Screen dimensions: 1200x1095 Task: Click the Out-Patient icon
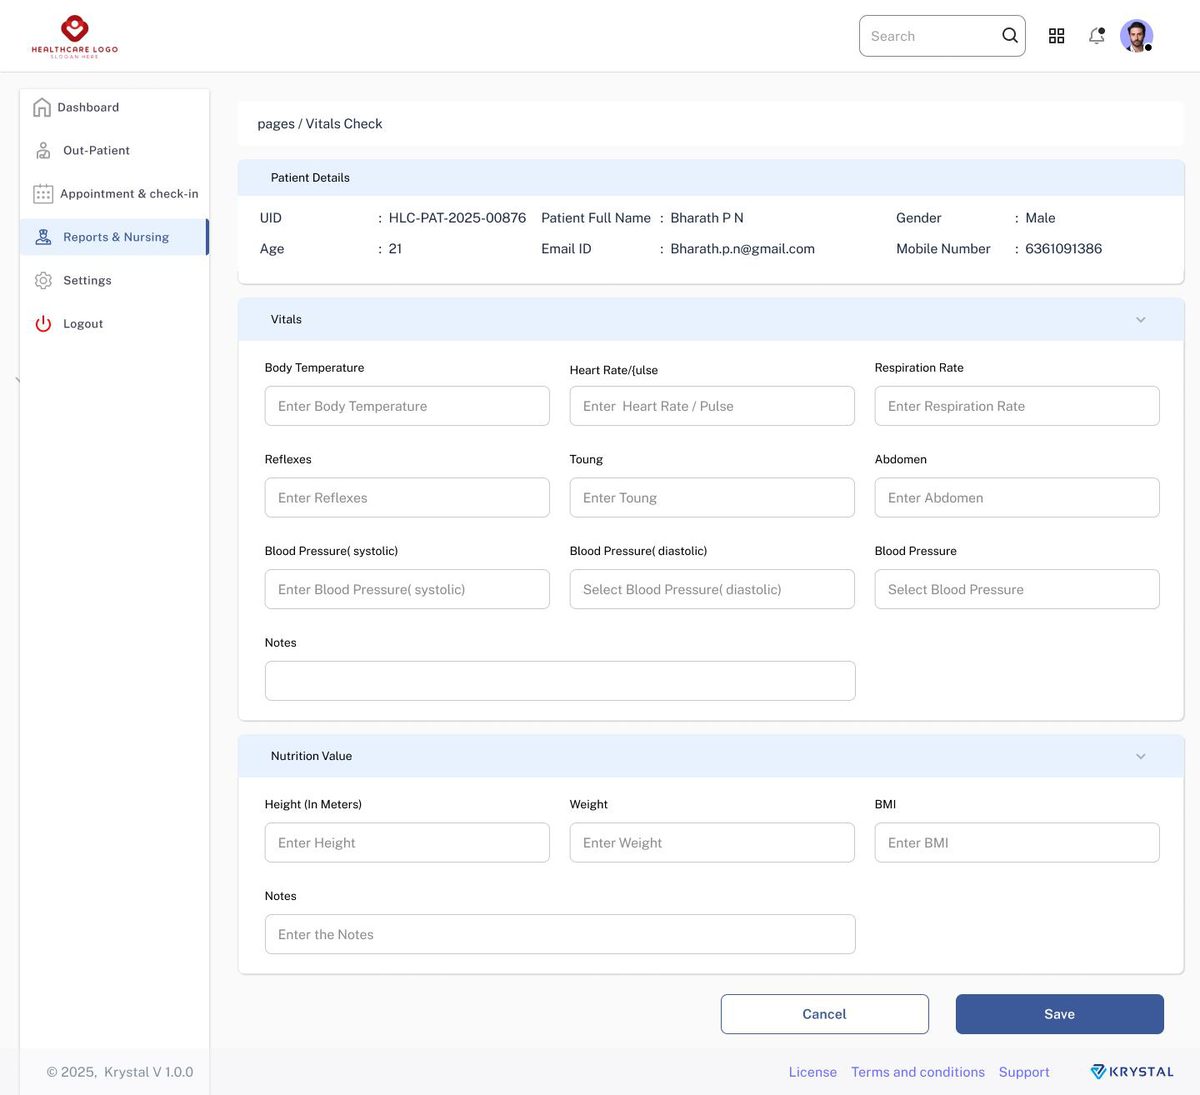[43, 150]
